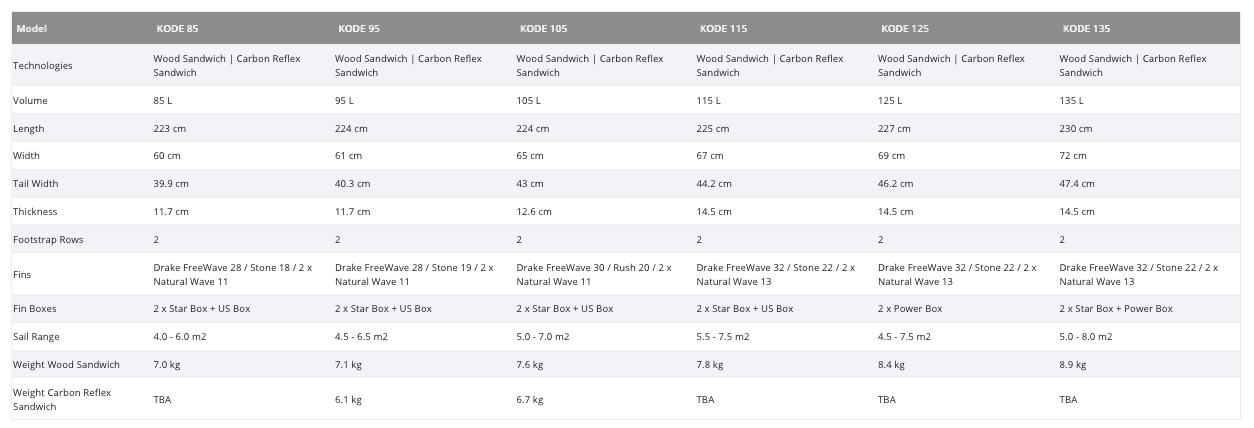
Task: Click the KODE 135 column header
Action: (1086, 29)
